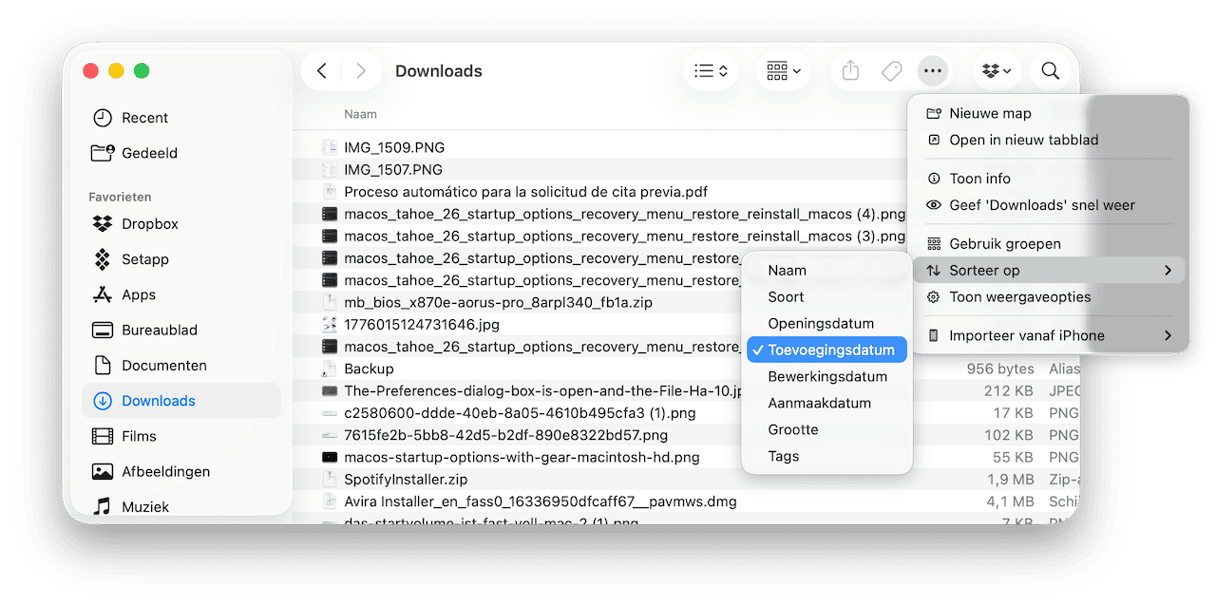Open the Dropbox toolbar dropdown
Image resolution: width=1216 pixels, height=606 pixels.
pos(997,71)
